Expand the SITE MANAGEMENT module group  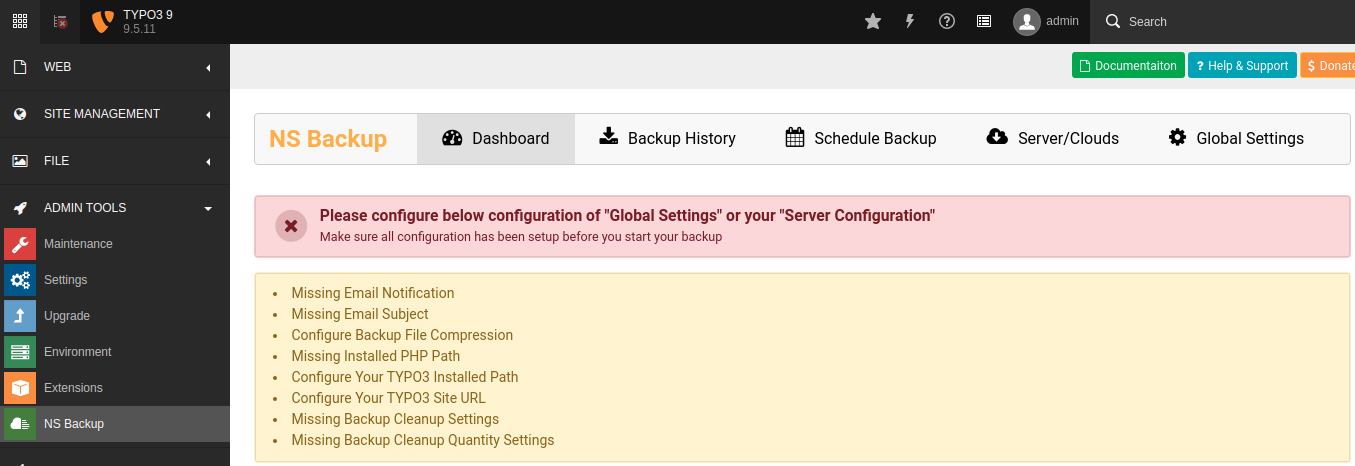115,114
